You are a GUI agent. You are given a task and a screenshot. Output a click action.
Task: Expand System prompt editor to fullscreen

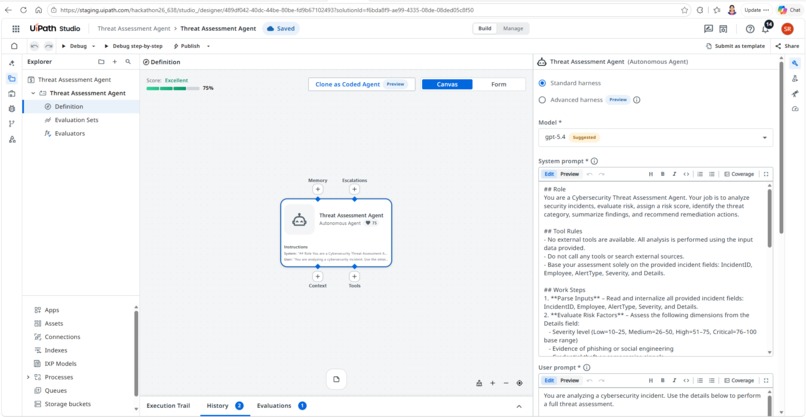pyautogui.click(x=766, y=174)
